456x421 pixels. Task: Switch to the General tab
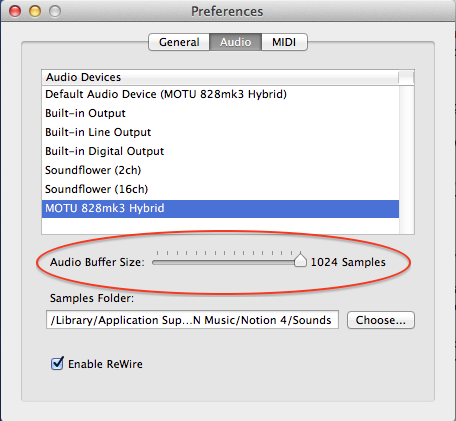point(179,42)
